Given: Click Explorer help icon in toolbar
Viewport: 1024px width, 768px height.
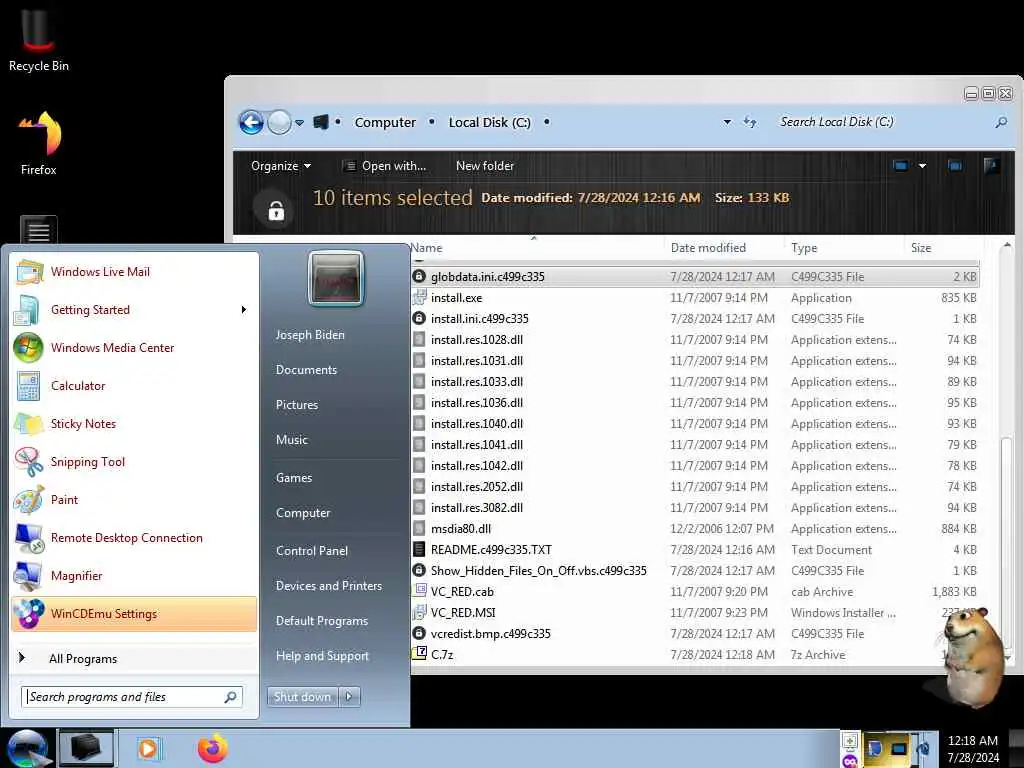Looking at the screenshot, I should 991,166.
